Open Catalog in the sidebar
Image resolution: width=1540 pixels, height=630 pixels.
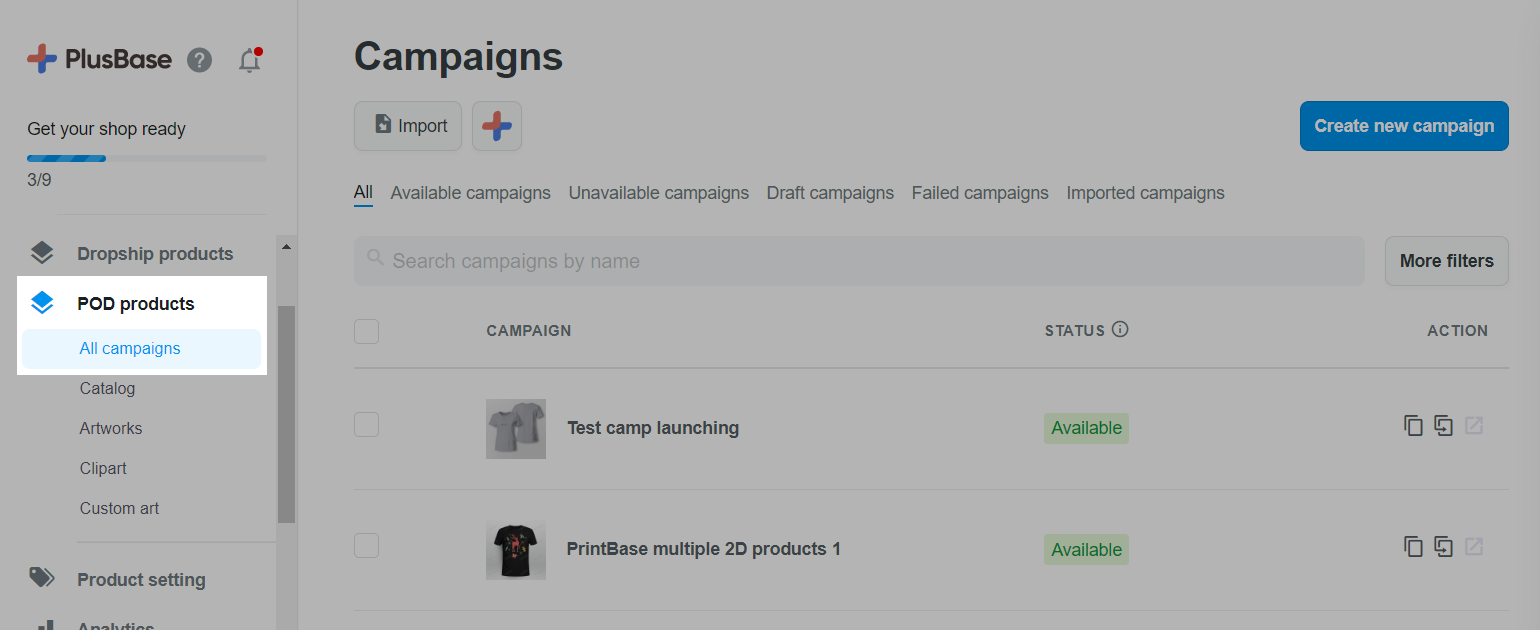pos(107,388)
